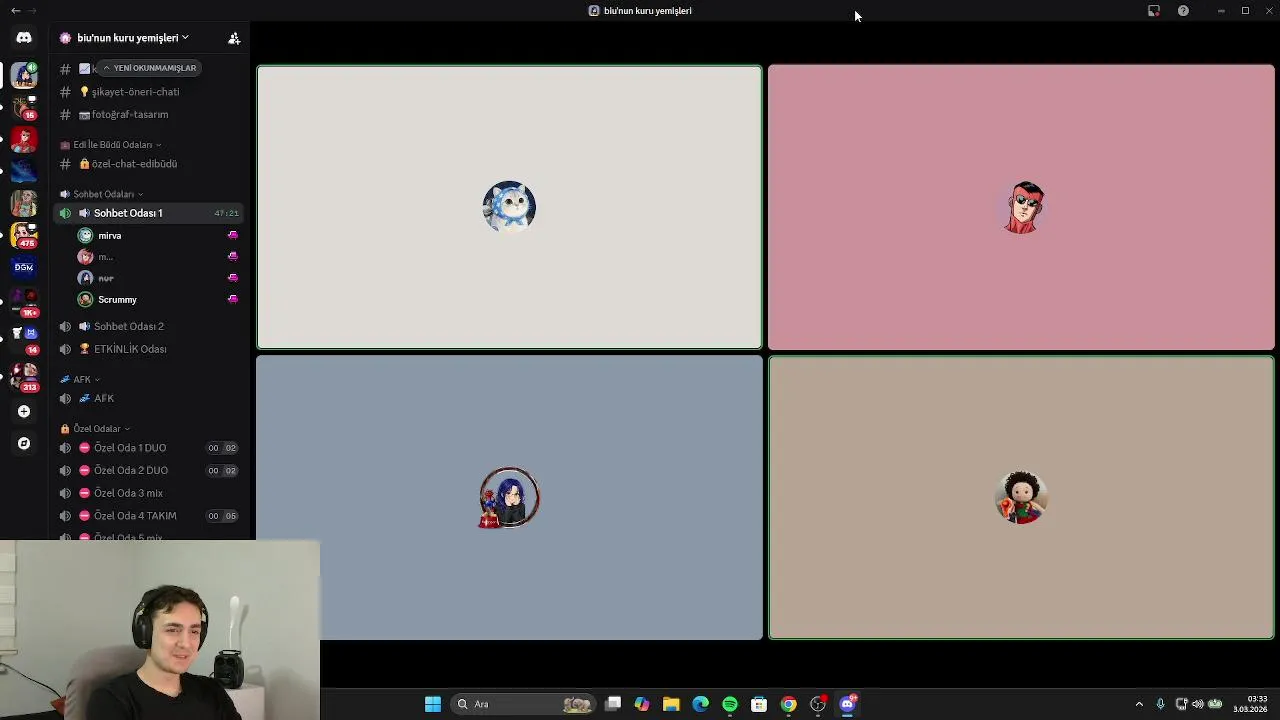The height and width of the screenshot is (720, 1280).
Task: Click user mirva in voice channel
Action: click(109, 235)
